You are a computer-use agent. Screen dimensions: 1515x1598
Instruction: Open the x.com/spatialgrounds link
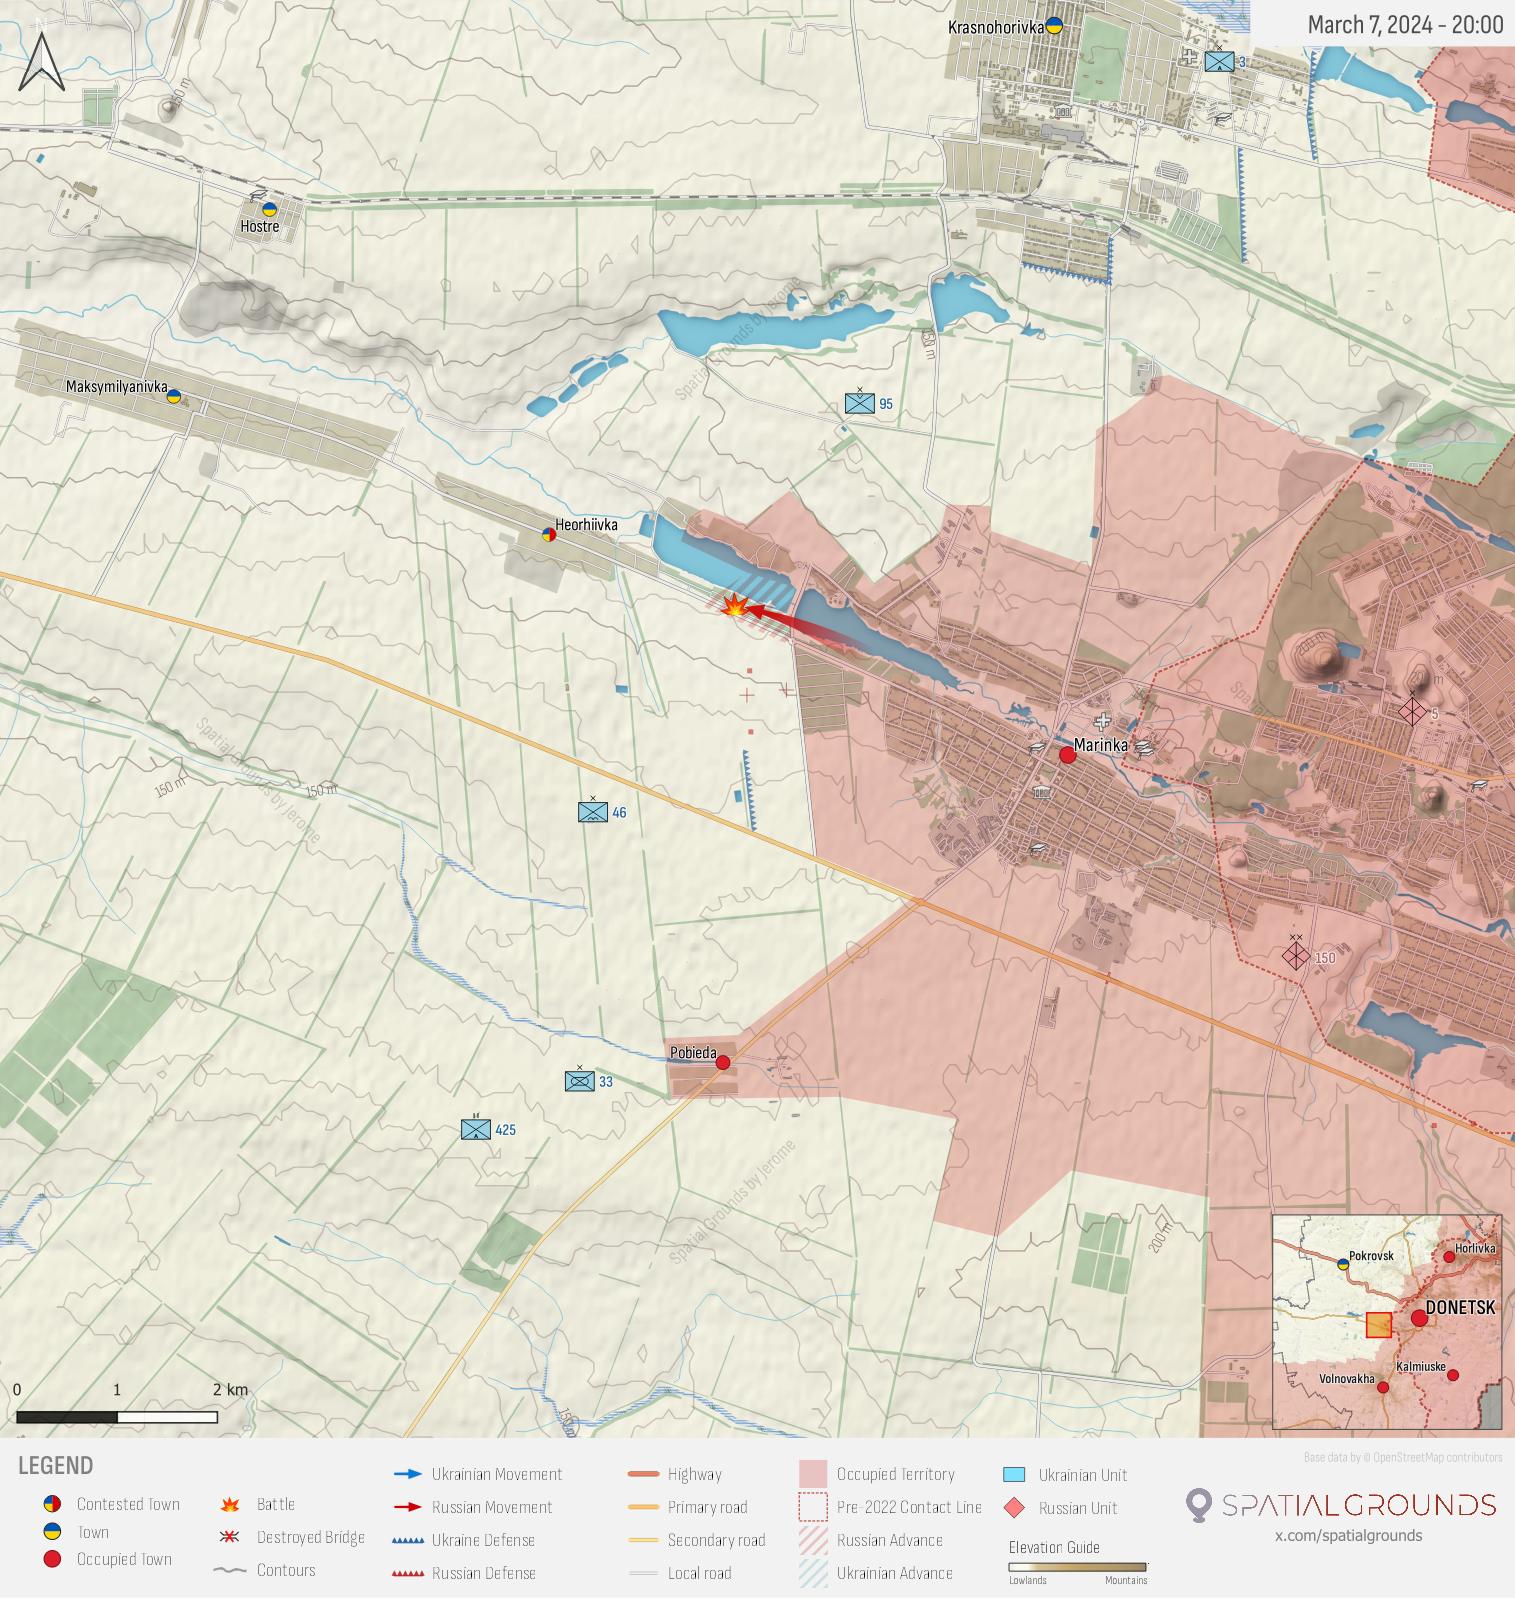[1348, 1535]
